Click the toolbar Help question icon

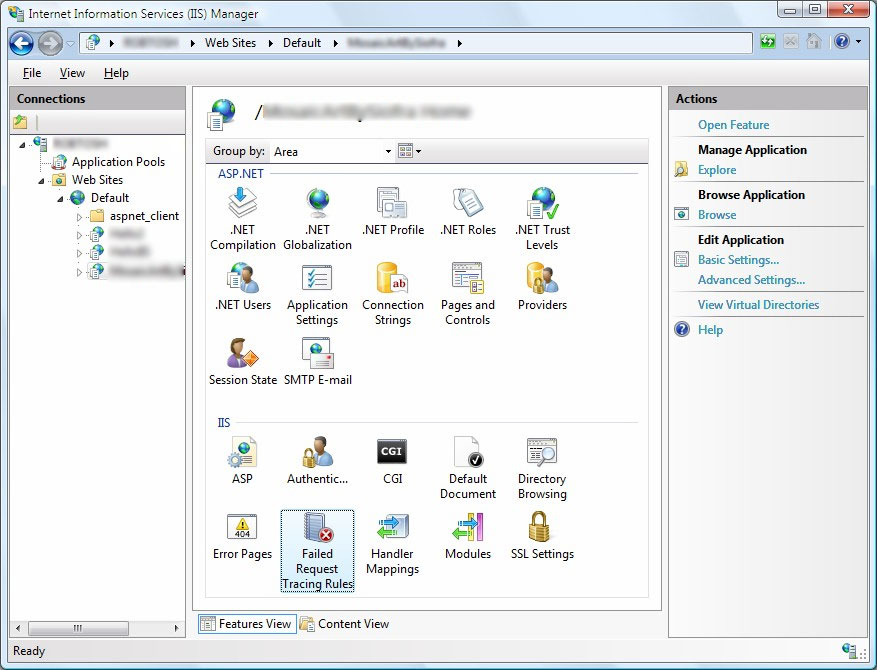(x=842, y=41)
